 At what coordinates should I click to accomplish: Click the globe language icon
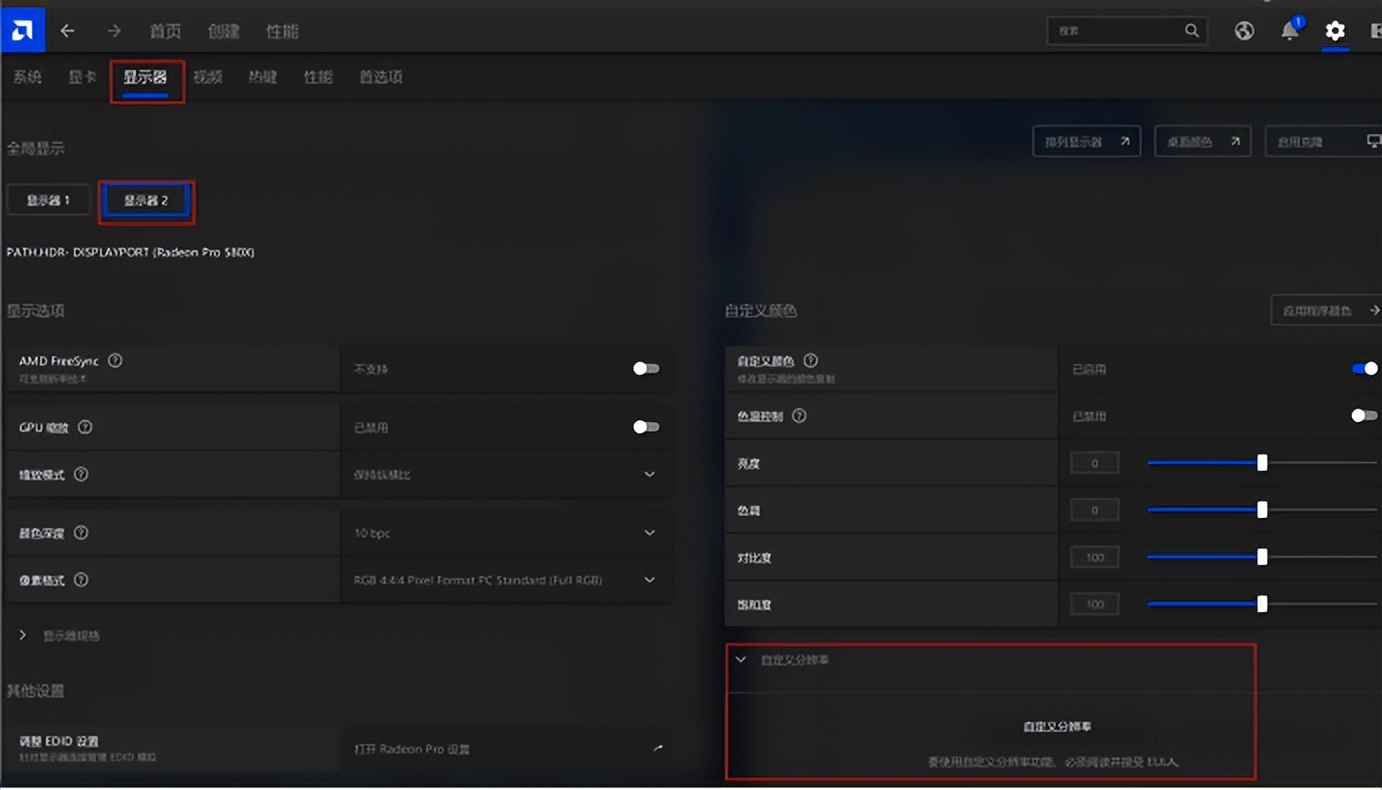point(1243,31)
